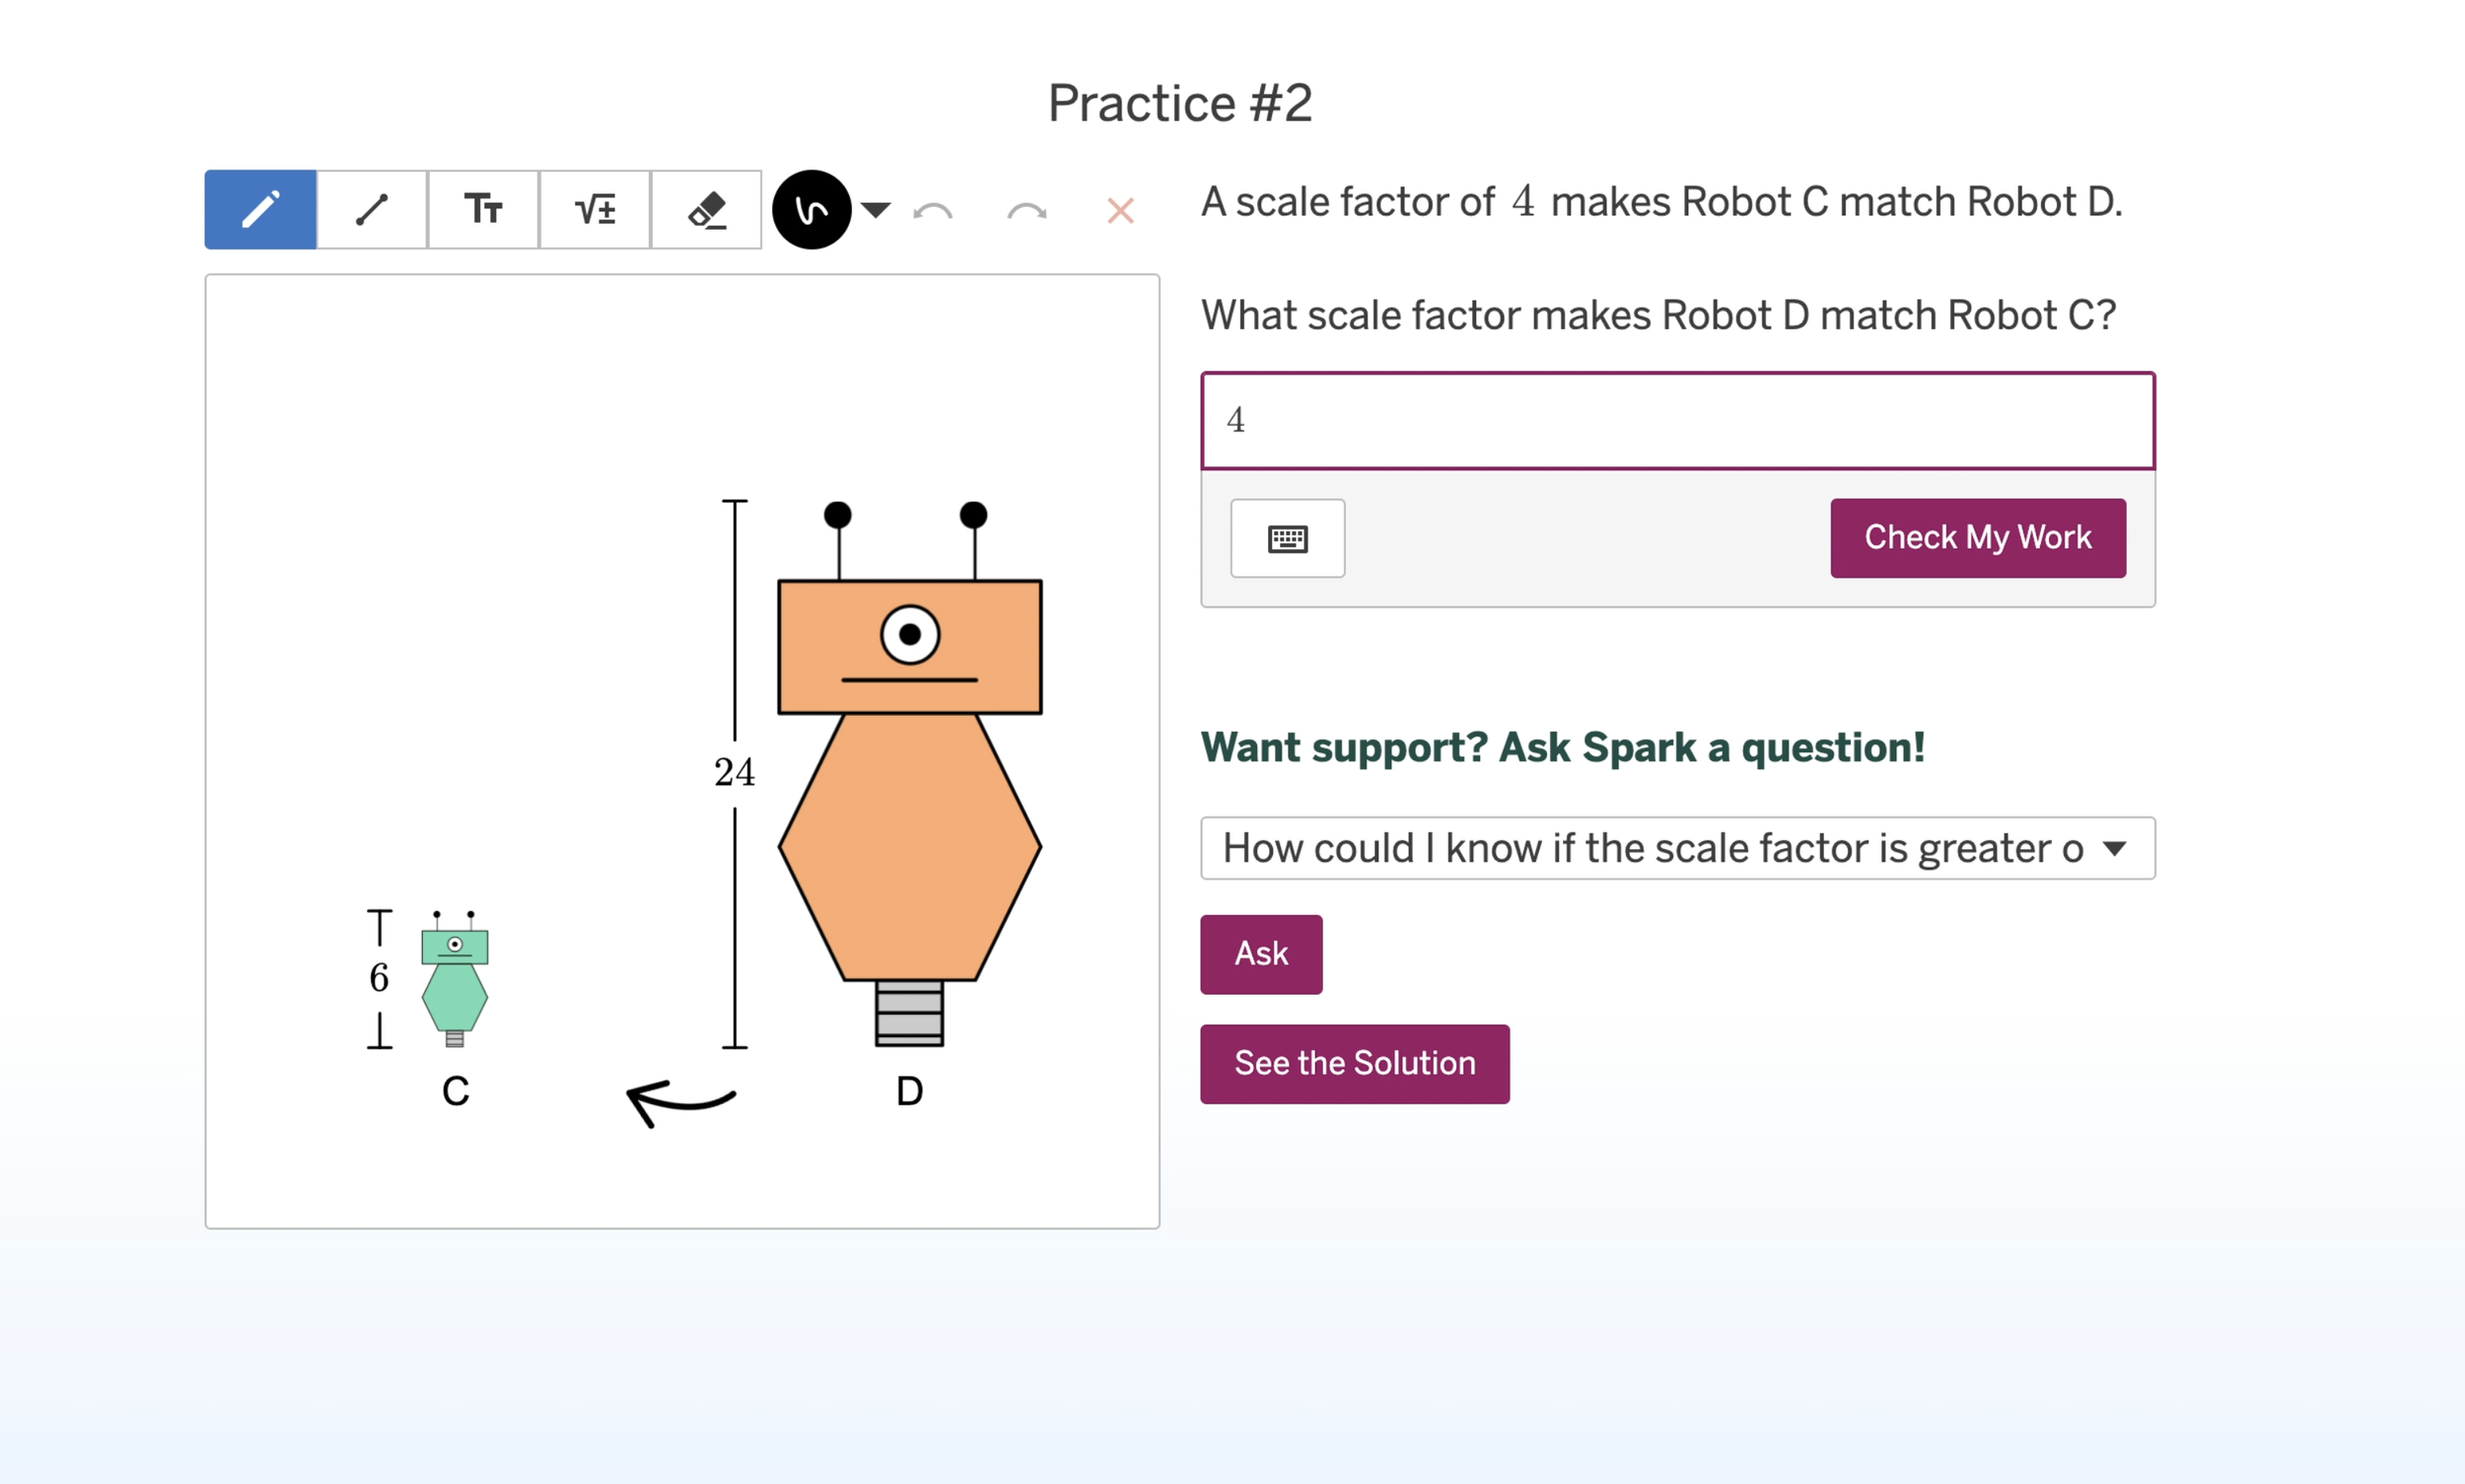Screen dimensions: 2465x1484
Task: Select the pencil drawing tool
Action: tap(260, 209)
